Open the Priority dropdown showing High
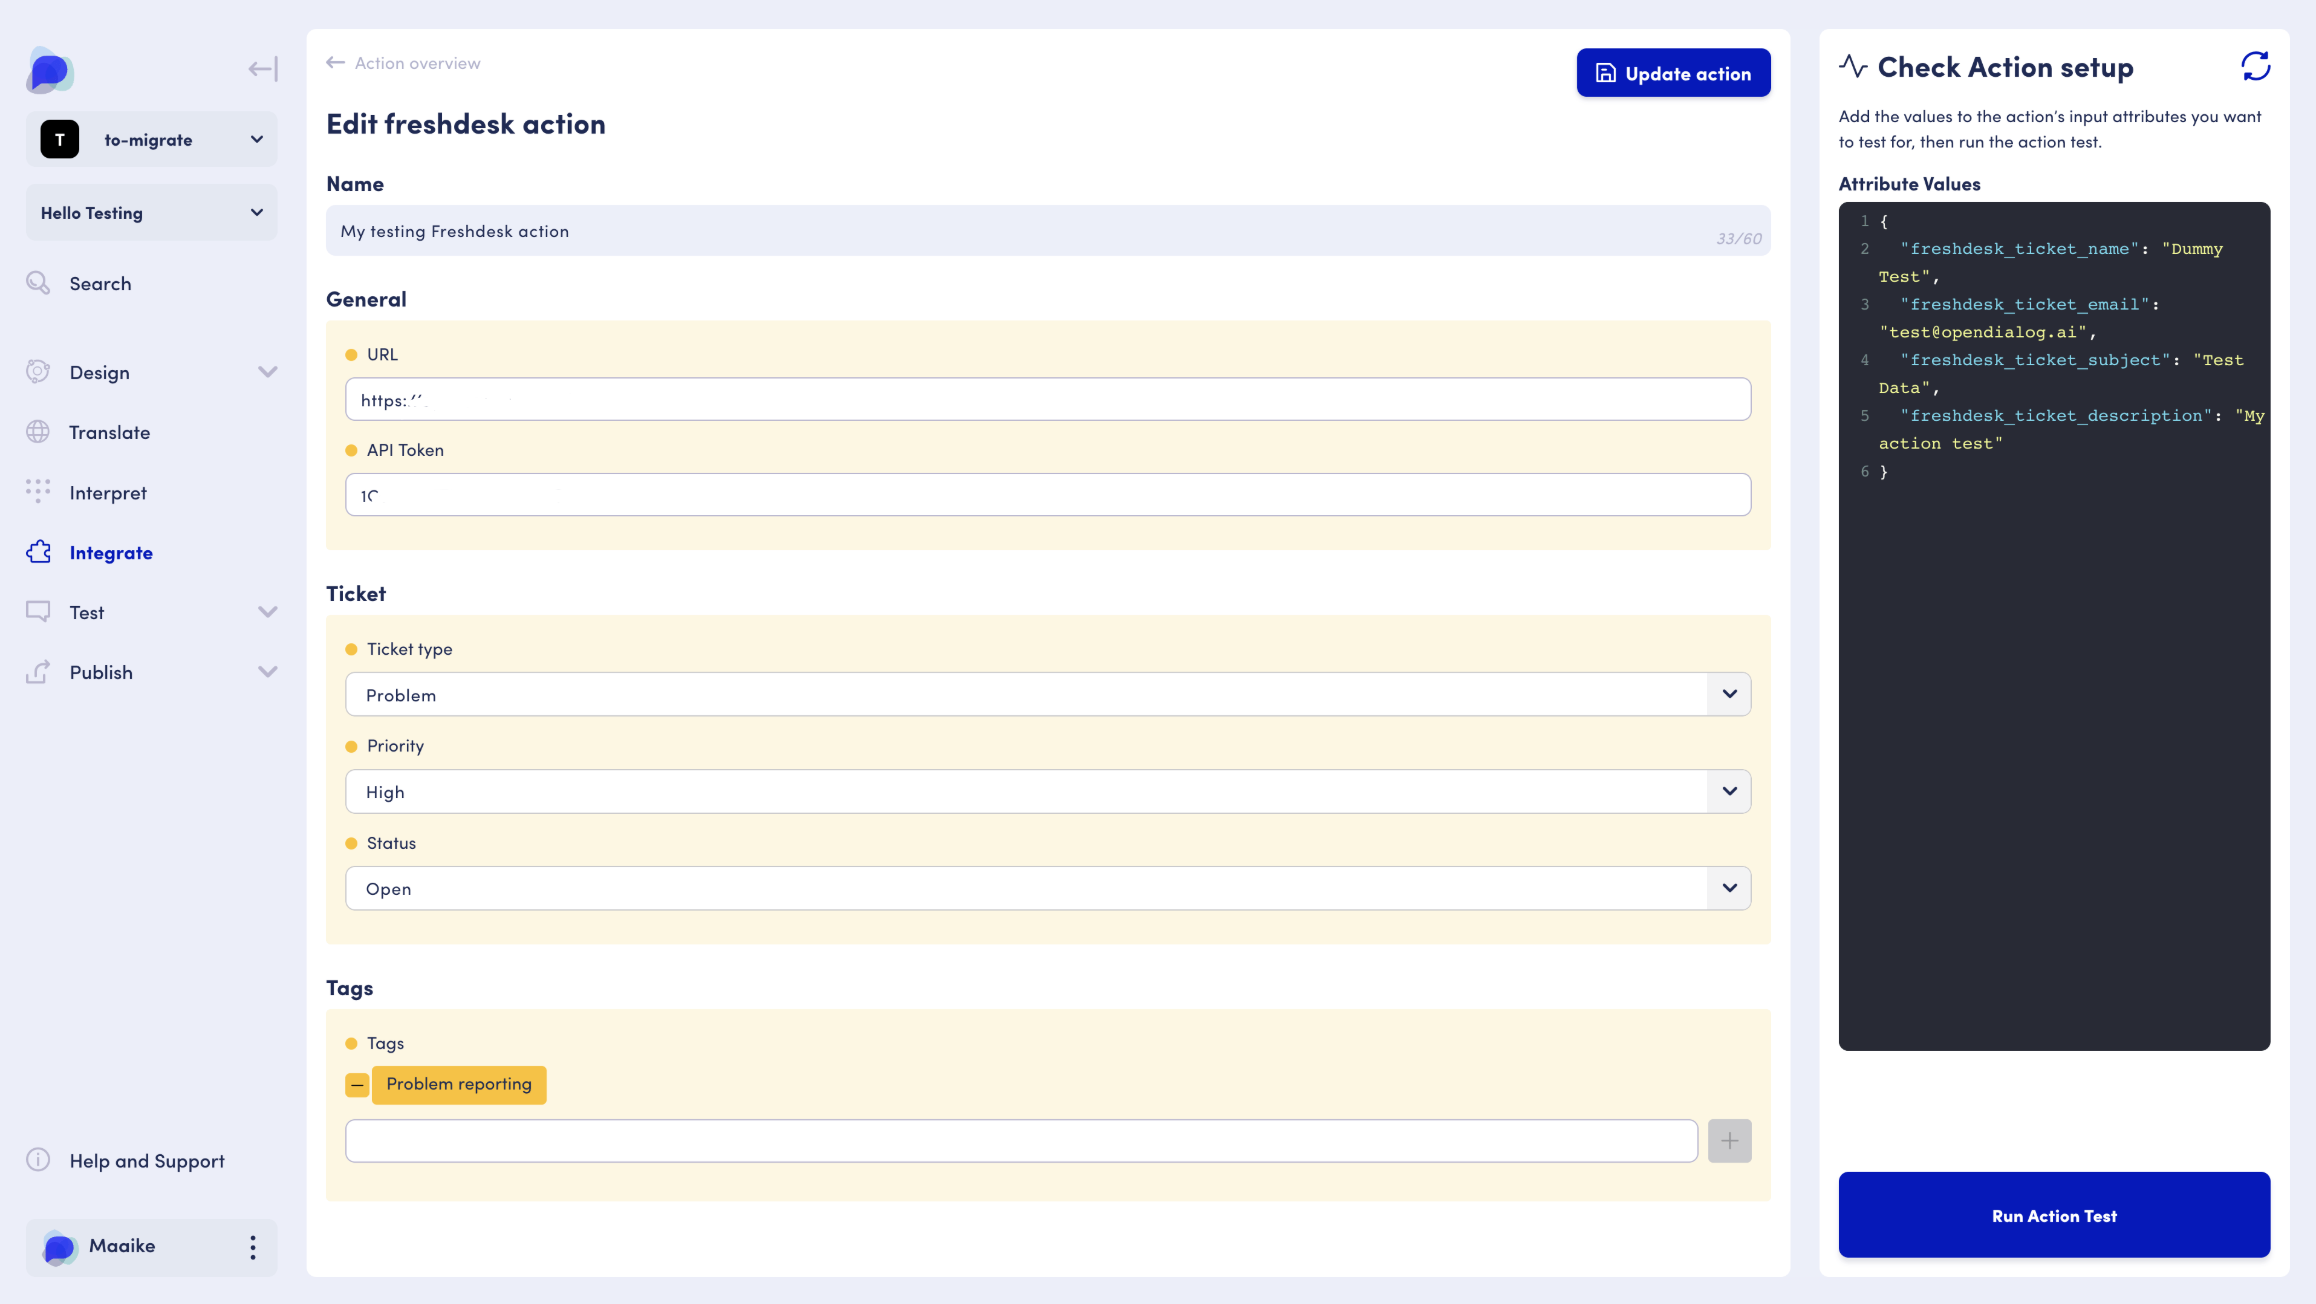This screenshot has height=1304, width=2316. coord(1047,792)
